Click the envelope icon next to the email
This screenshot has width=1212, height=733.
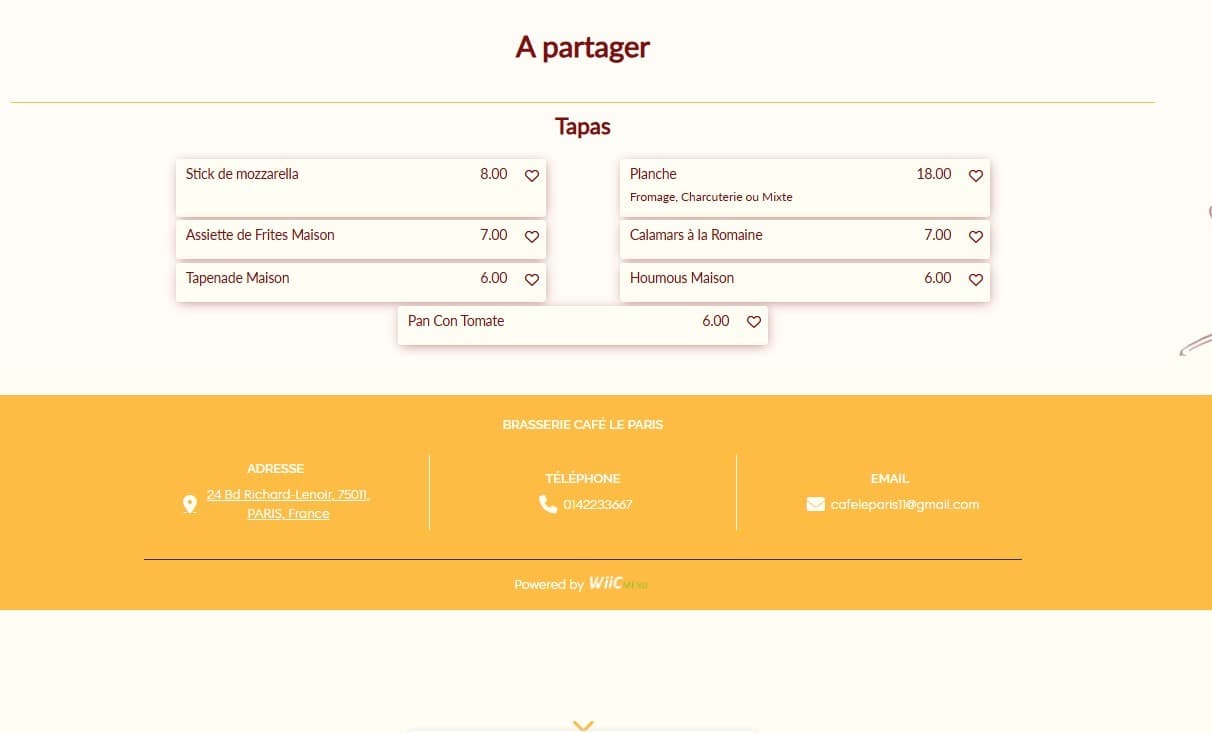click(815, 504)
